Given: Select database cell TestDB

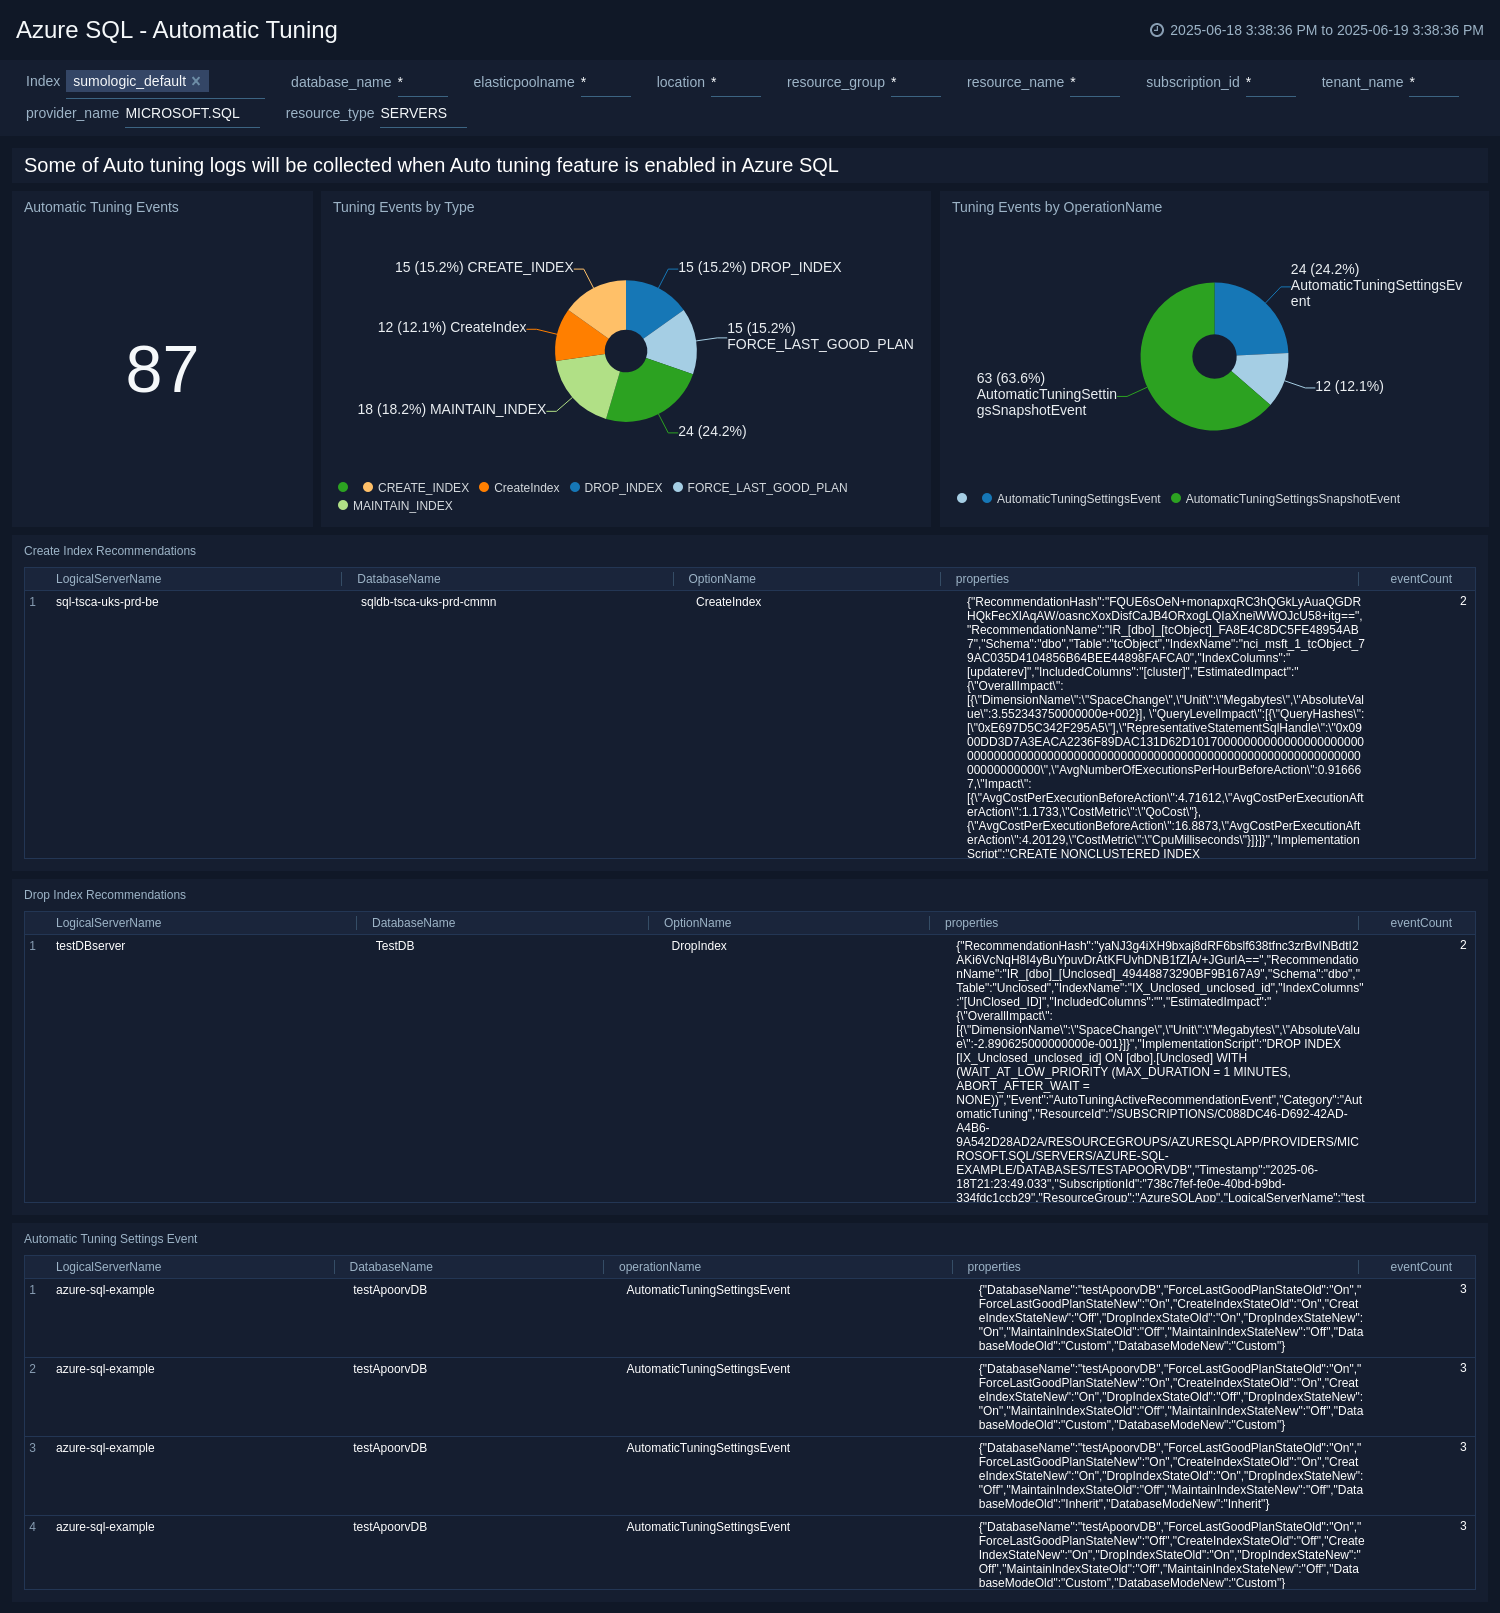Looking at the screenshot, I should tap(394, 946).
